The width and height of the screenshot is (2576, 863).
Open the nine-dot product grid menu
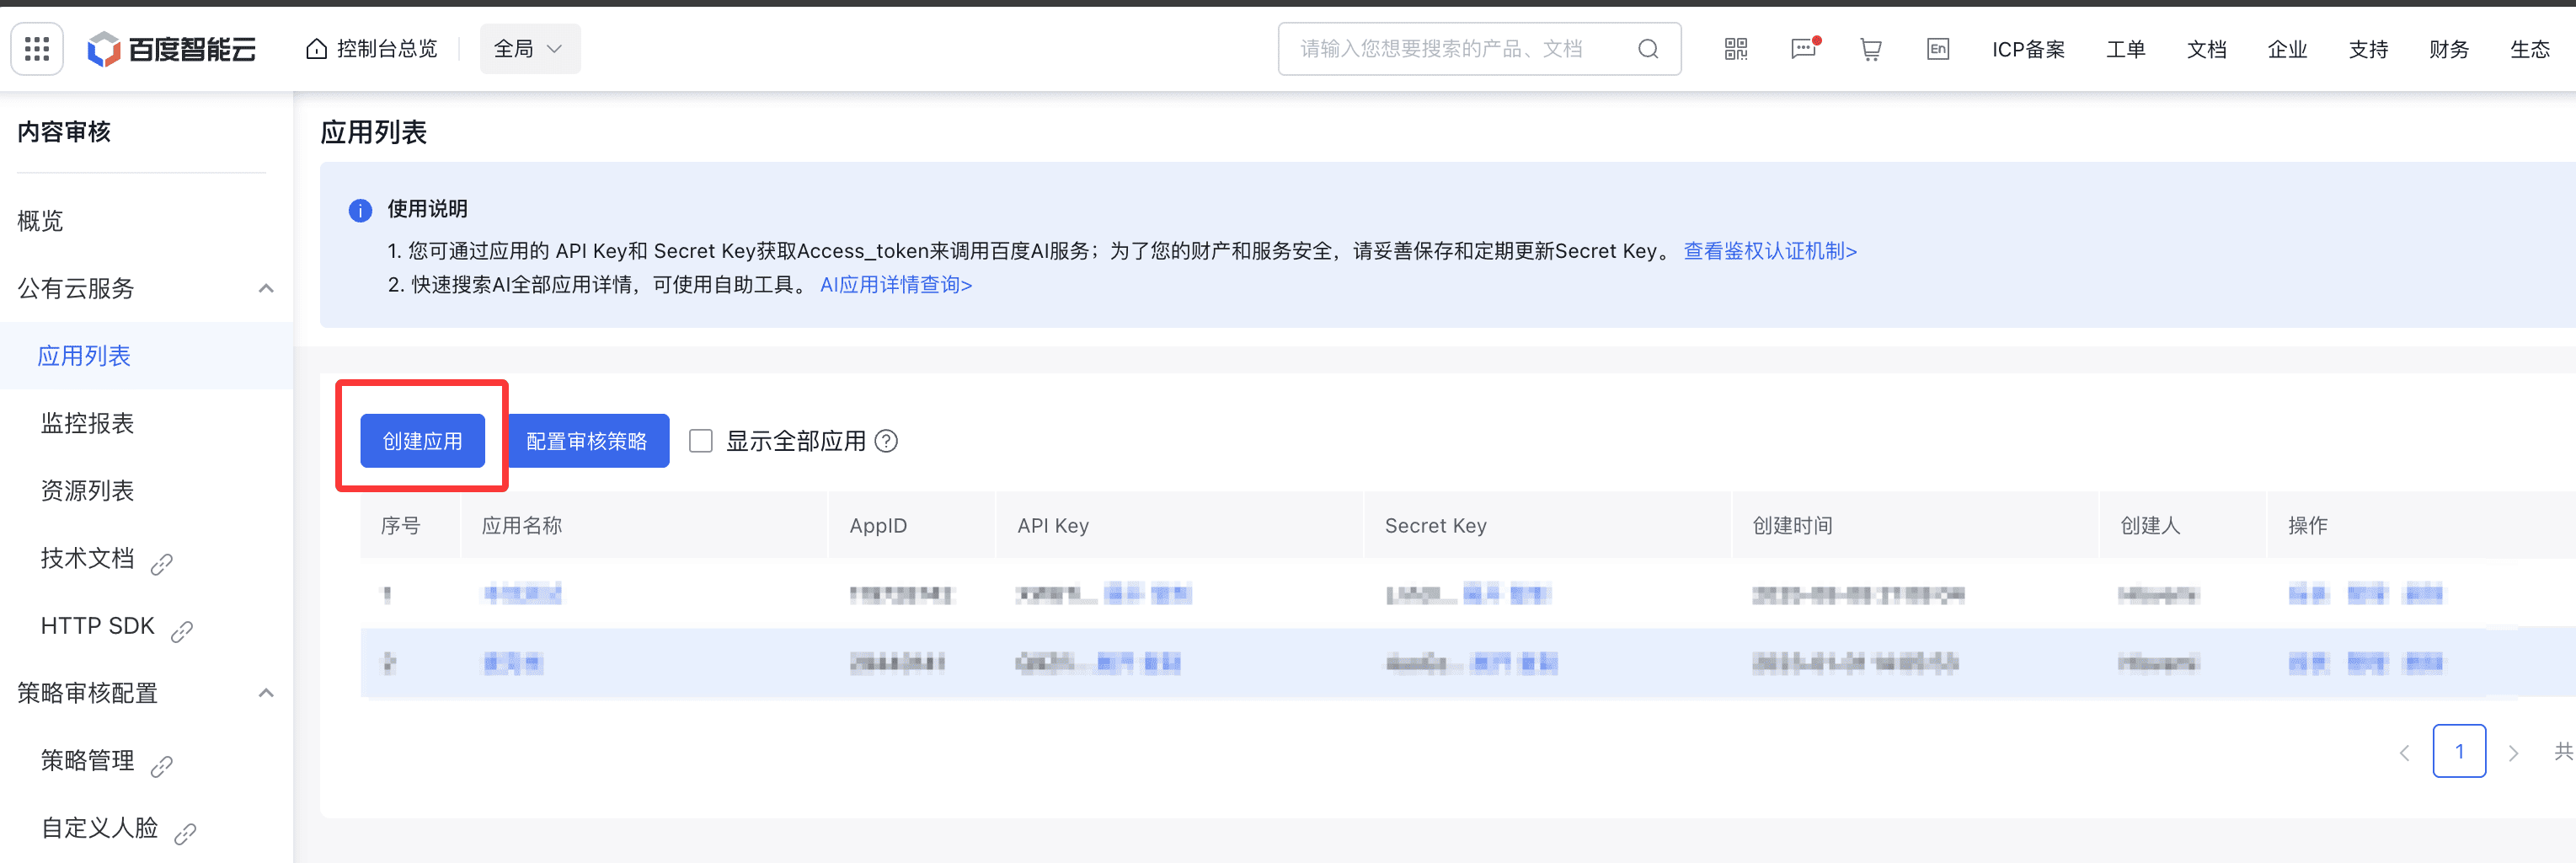coord(37,49)
